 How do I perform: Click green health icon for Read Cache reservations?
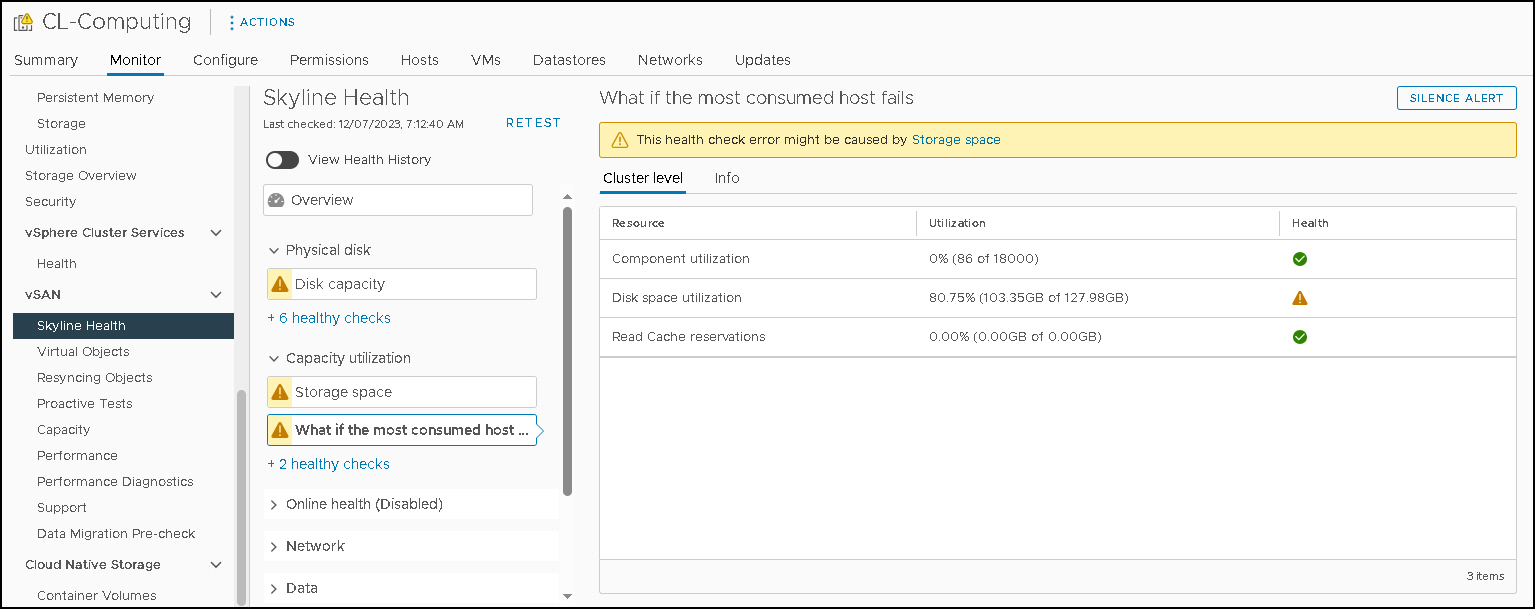coord(1299,337)
